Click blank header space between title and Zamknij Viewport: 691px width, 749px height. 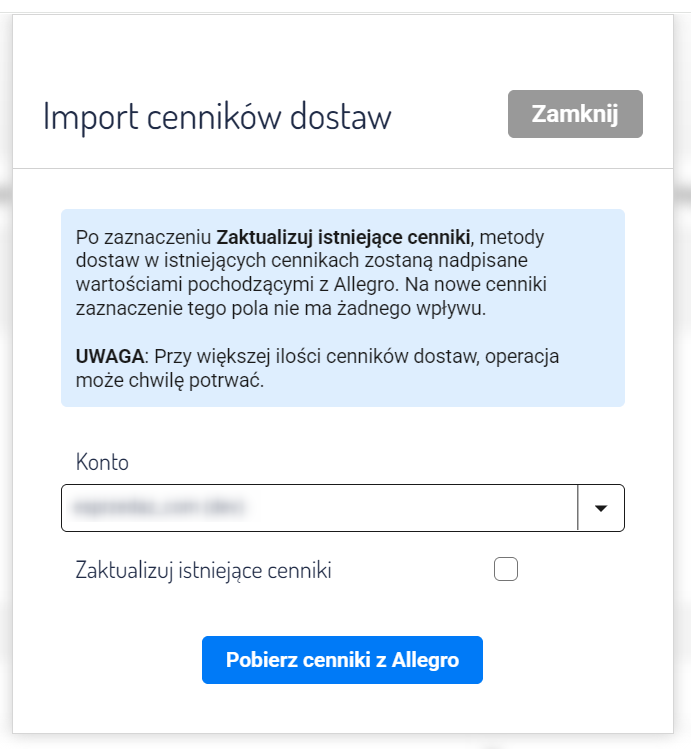tap(449, 115)
